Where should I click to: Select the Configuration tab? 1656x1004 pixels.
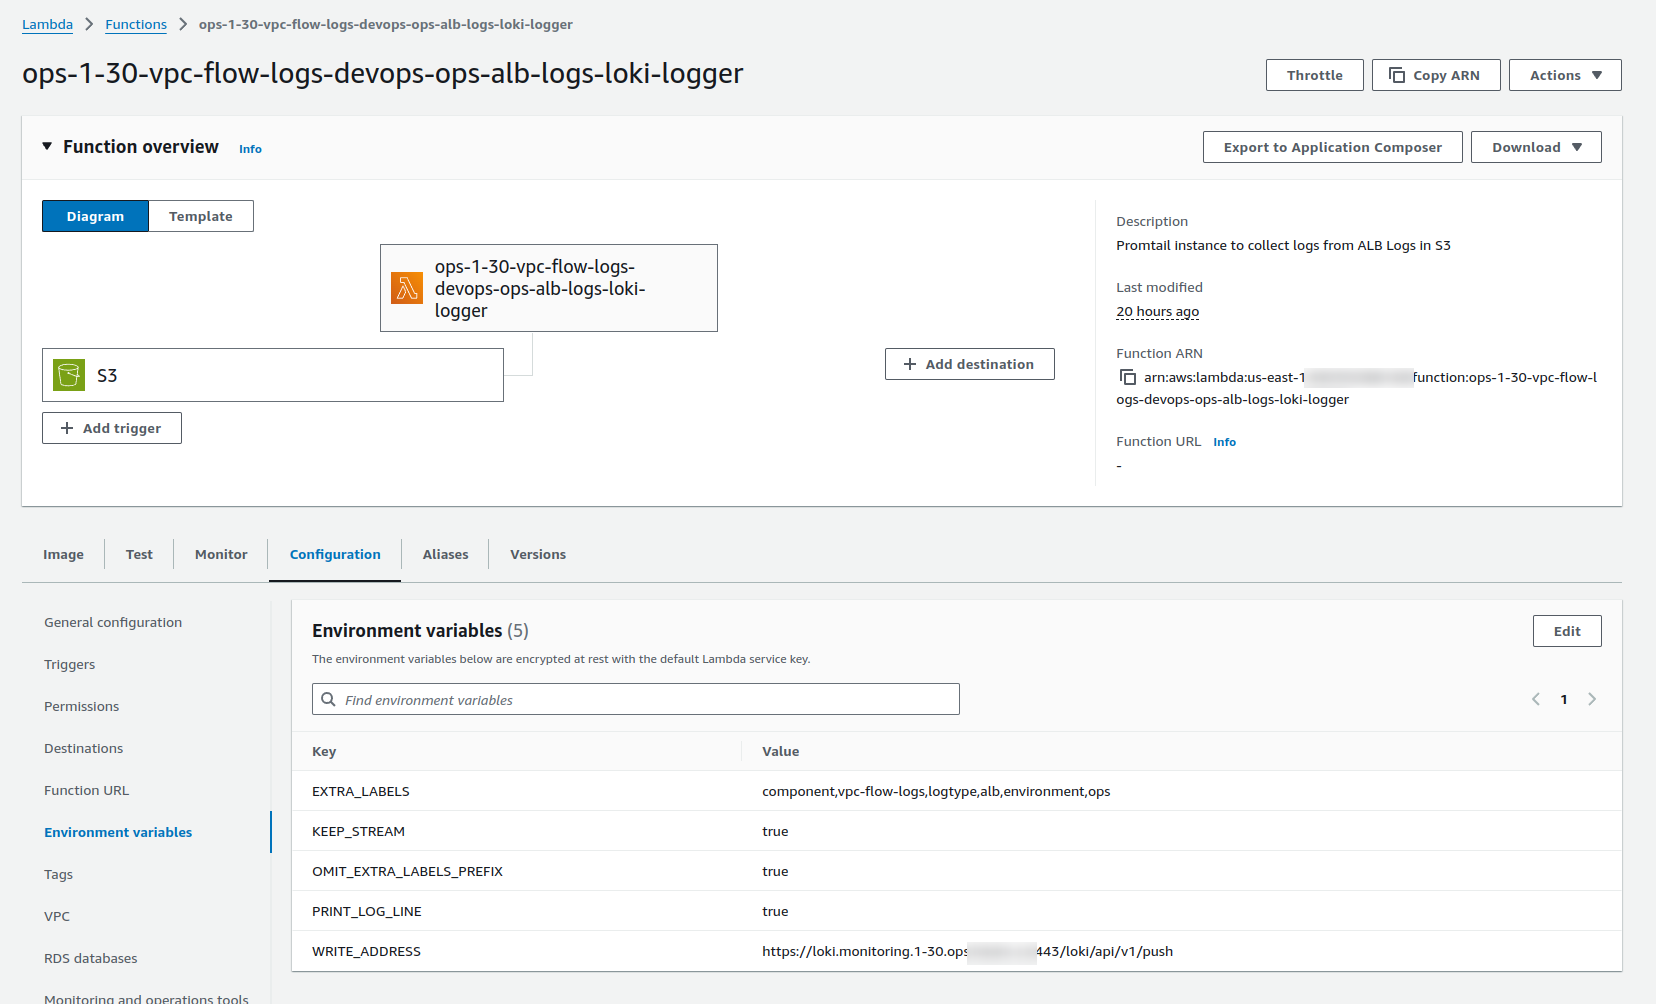coord(335,554)
